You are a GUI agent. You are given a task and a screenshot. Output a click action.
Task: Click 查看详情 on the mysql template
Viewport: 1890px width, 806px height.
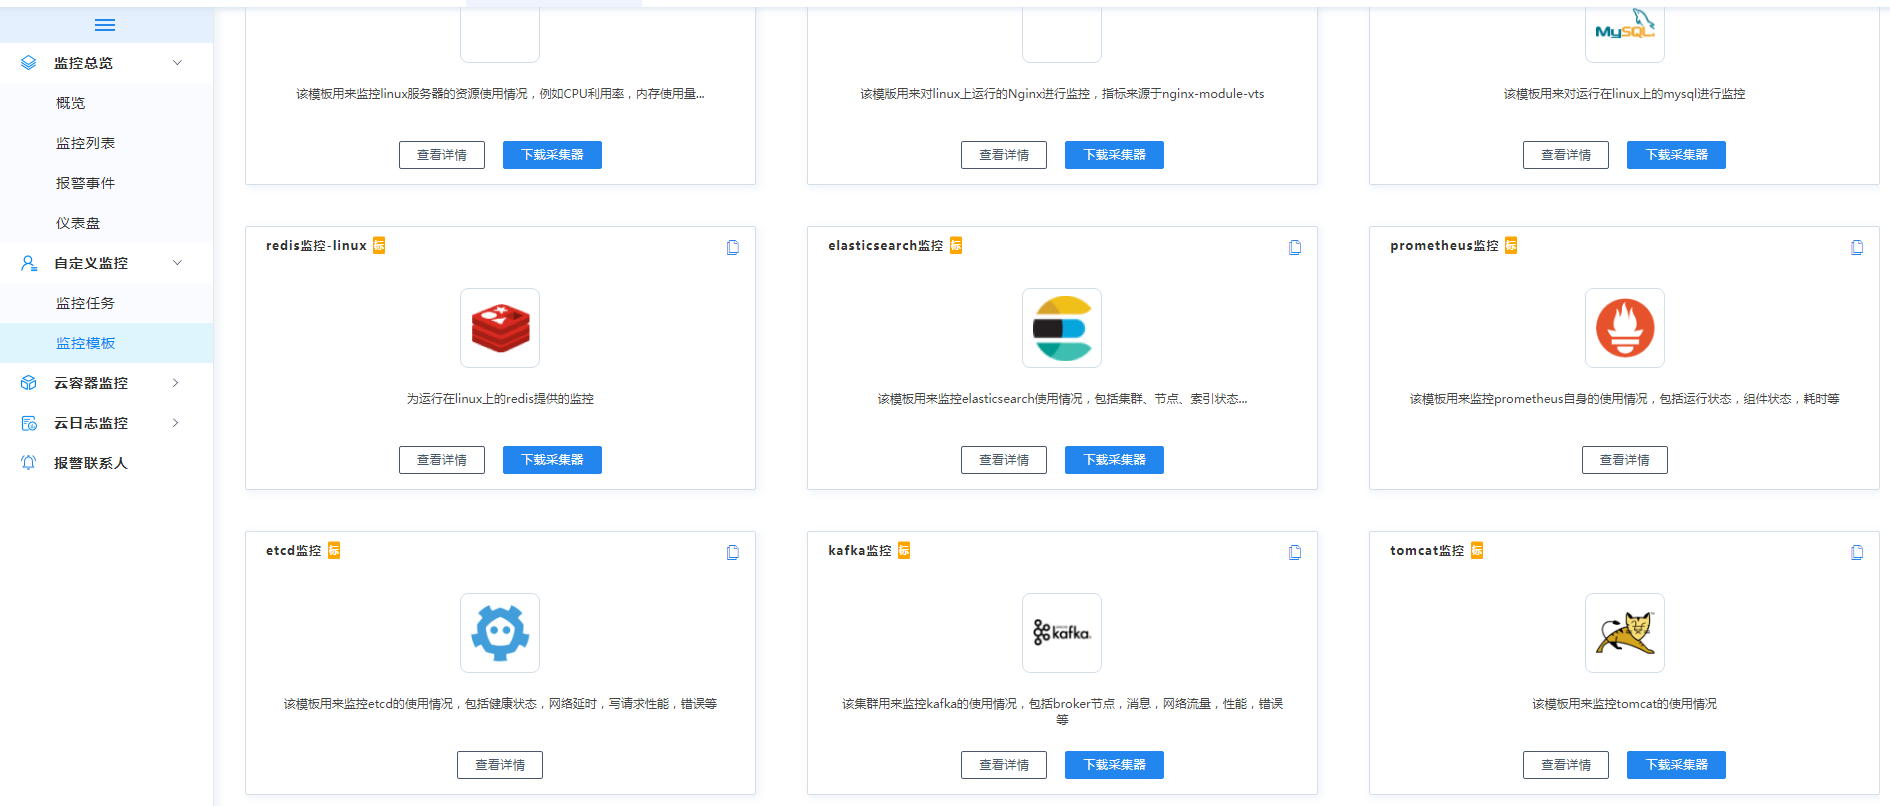(x=1566, y=155)
